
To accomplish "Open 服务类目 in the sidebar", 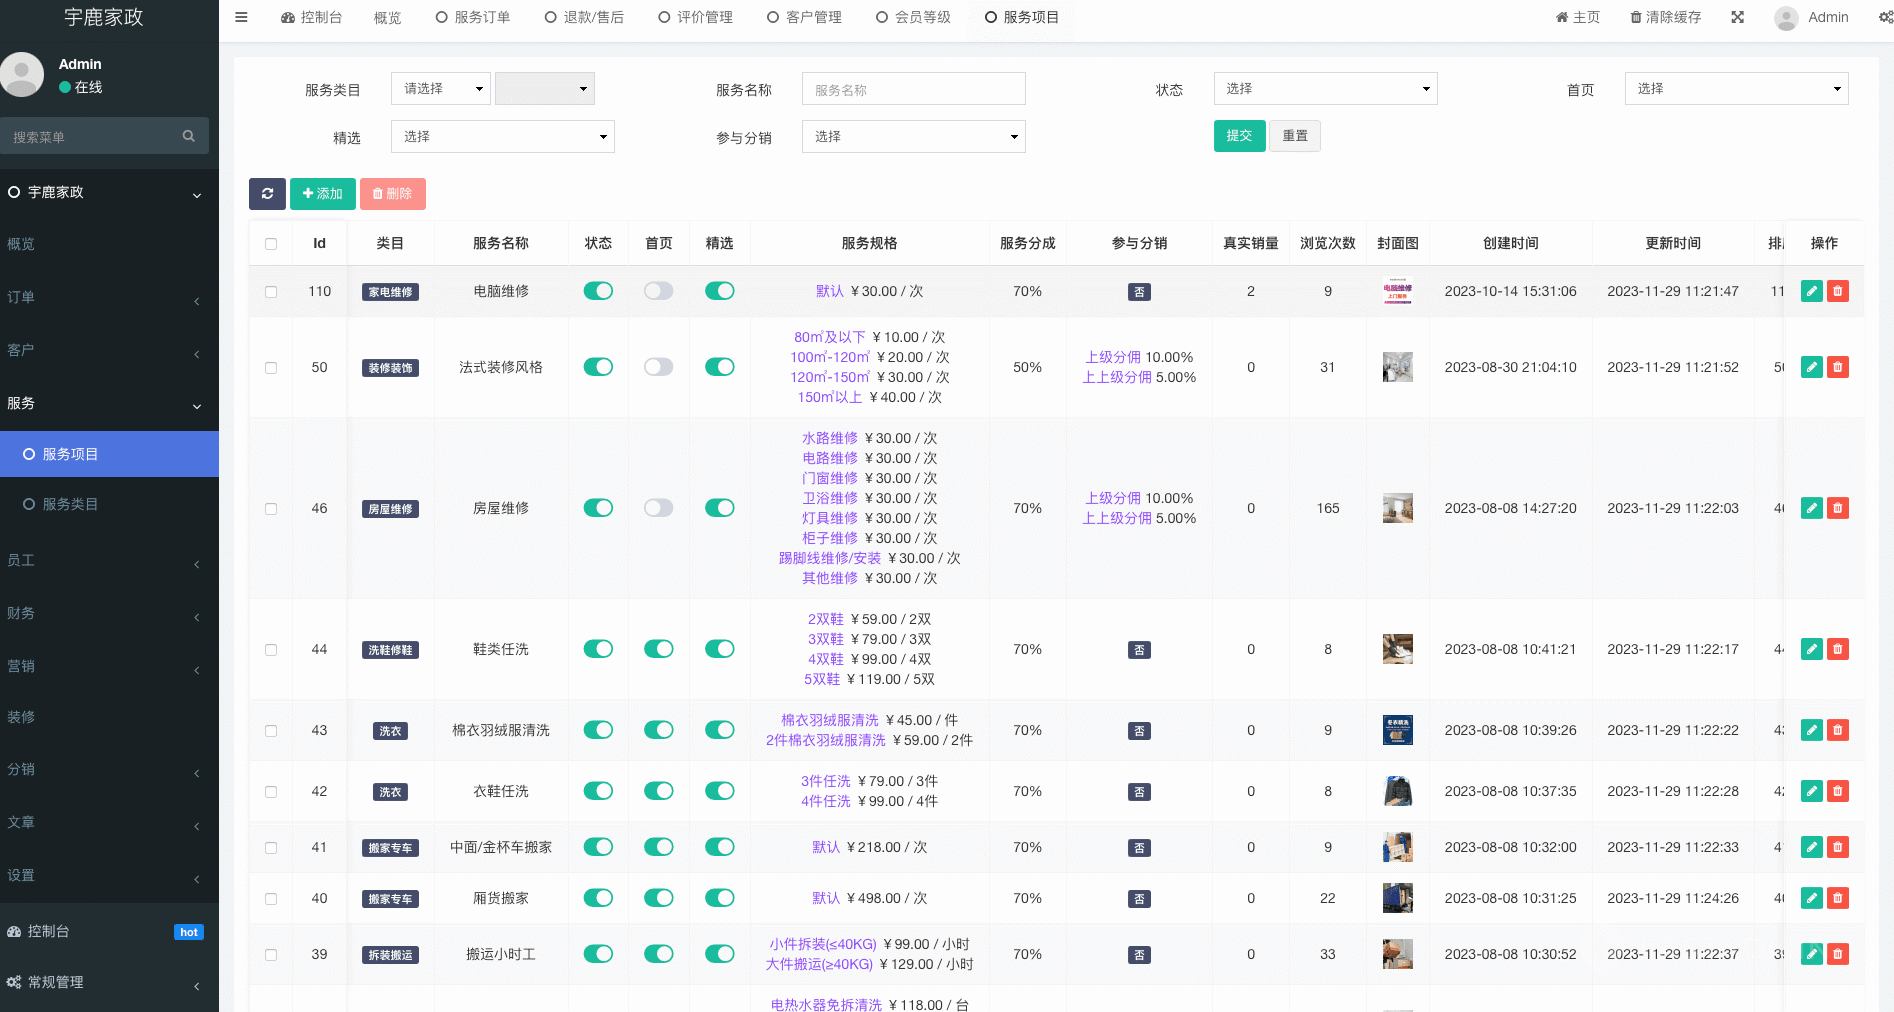I will pyautogui.click(x=70, y=504).
